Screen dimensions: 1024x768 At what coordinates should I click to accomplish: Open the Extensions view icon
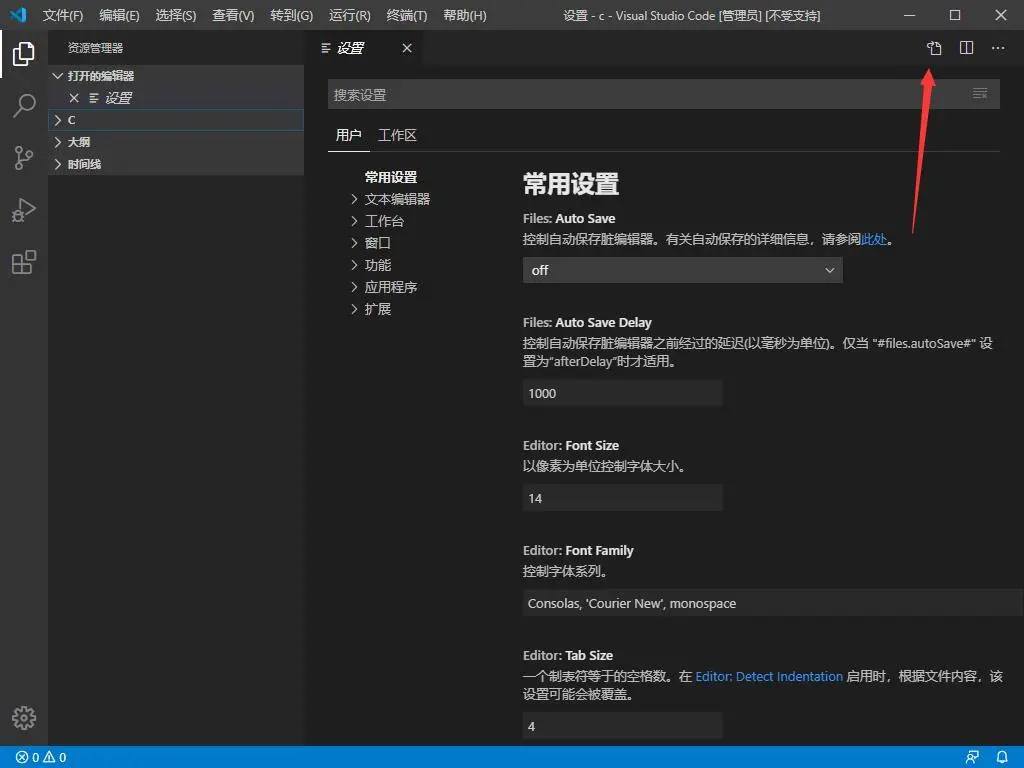24,263
